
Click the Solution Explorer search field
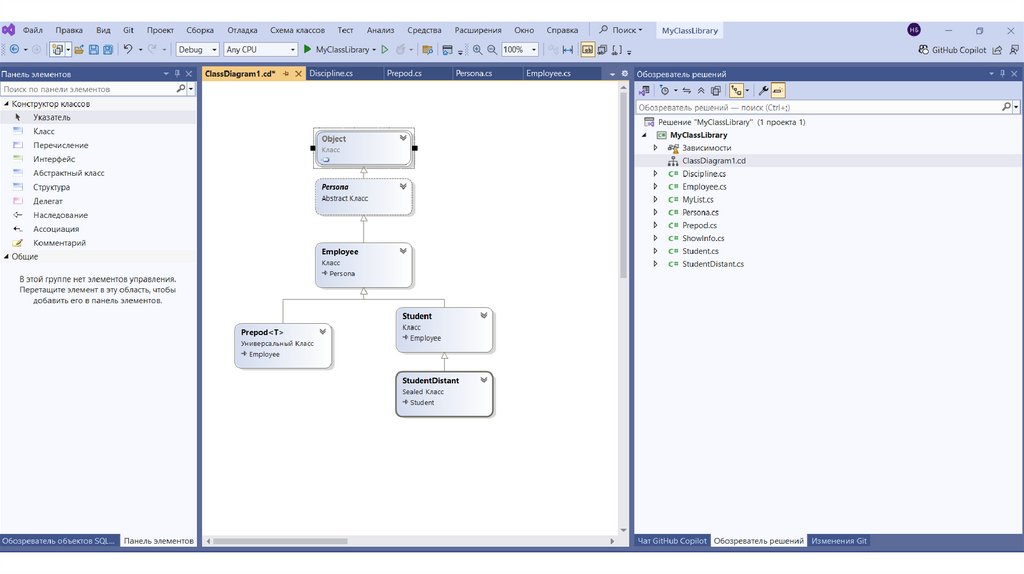pos(819,107)
